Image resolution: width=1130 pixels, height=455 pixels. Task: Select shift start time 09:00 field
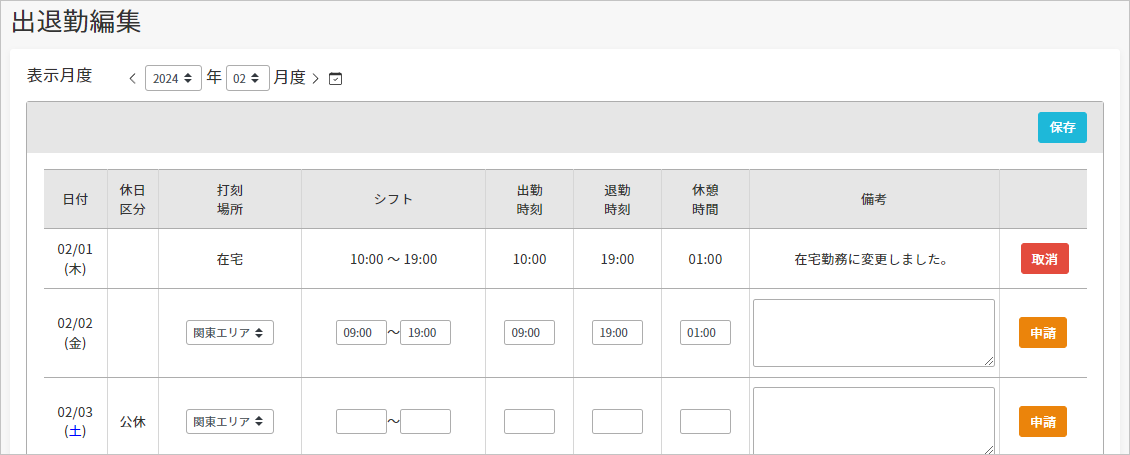coord(361,332)
